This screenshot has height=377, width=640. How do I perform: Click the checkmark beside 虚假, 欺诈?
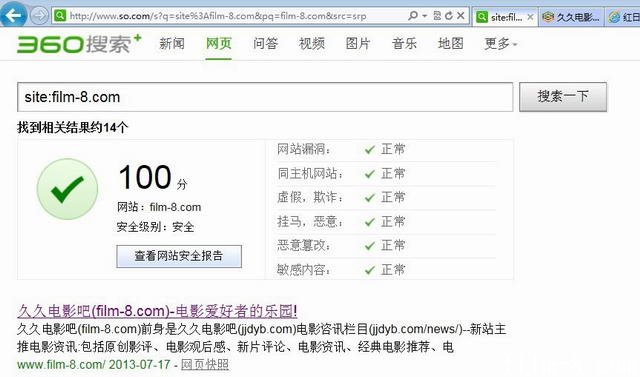pos(370,198)
